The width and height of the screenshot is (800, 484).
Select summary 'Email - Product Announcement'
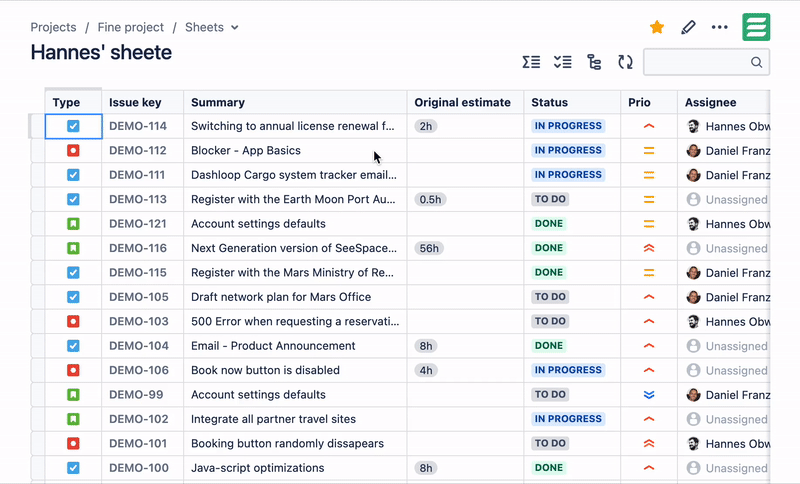[x=273, y=346]
